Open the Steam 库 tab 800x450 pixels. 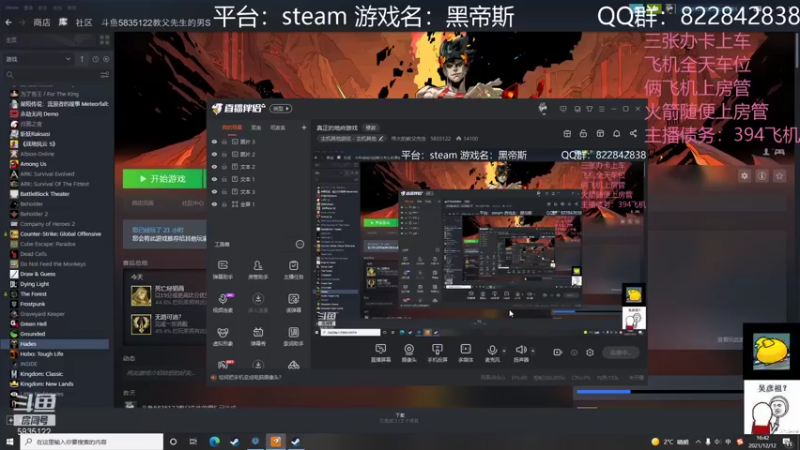pyautogui.click(x=63, y=22)
